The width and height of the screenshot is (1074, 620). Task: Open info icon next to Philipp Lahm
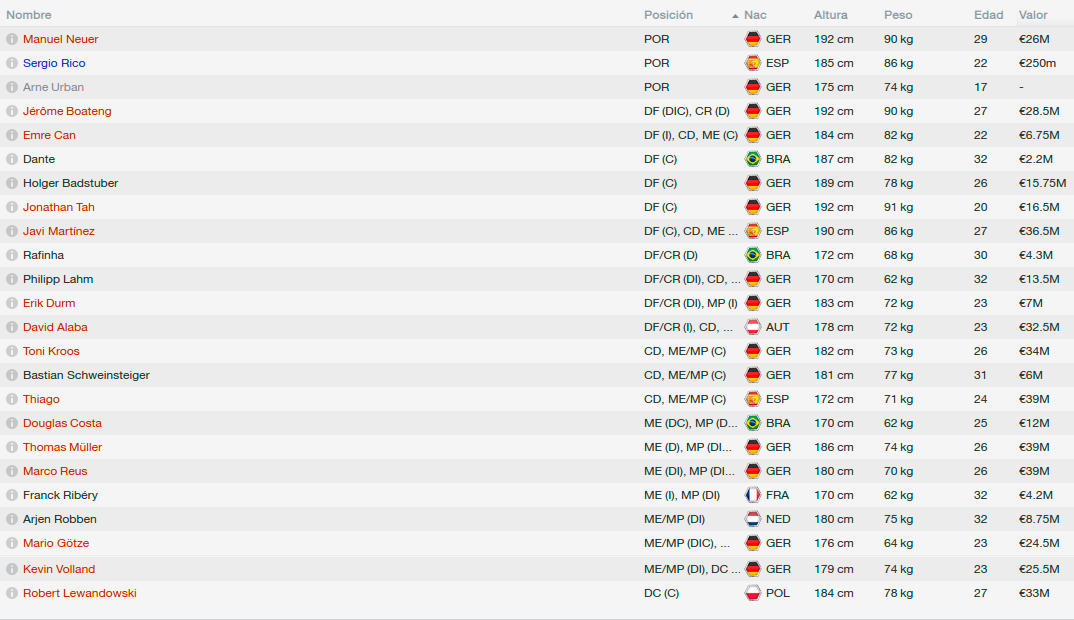point(12,279)
